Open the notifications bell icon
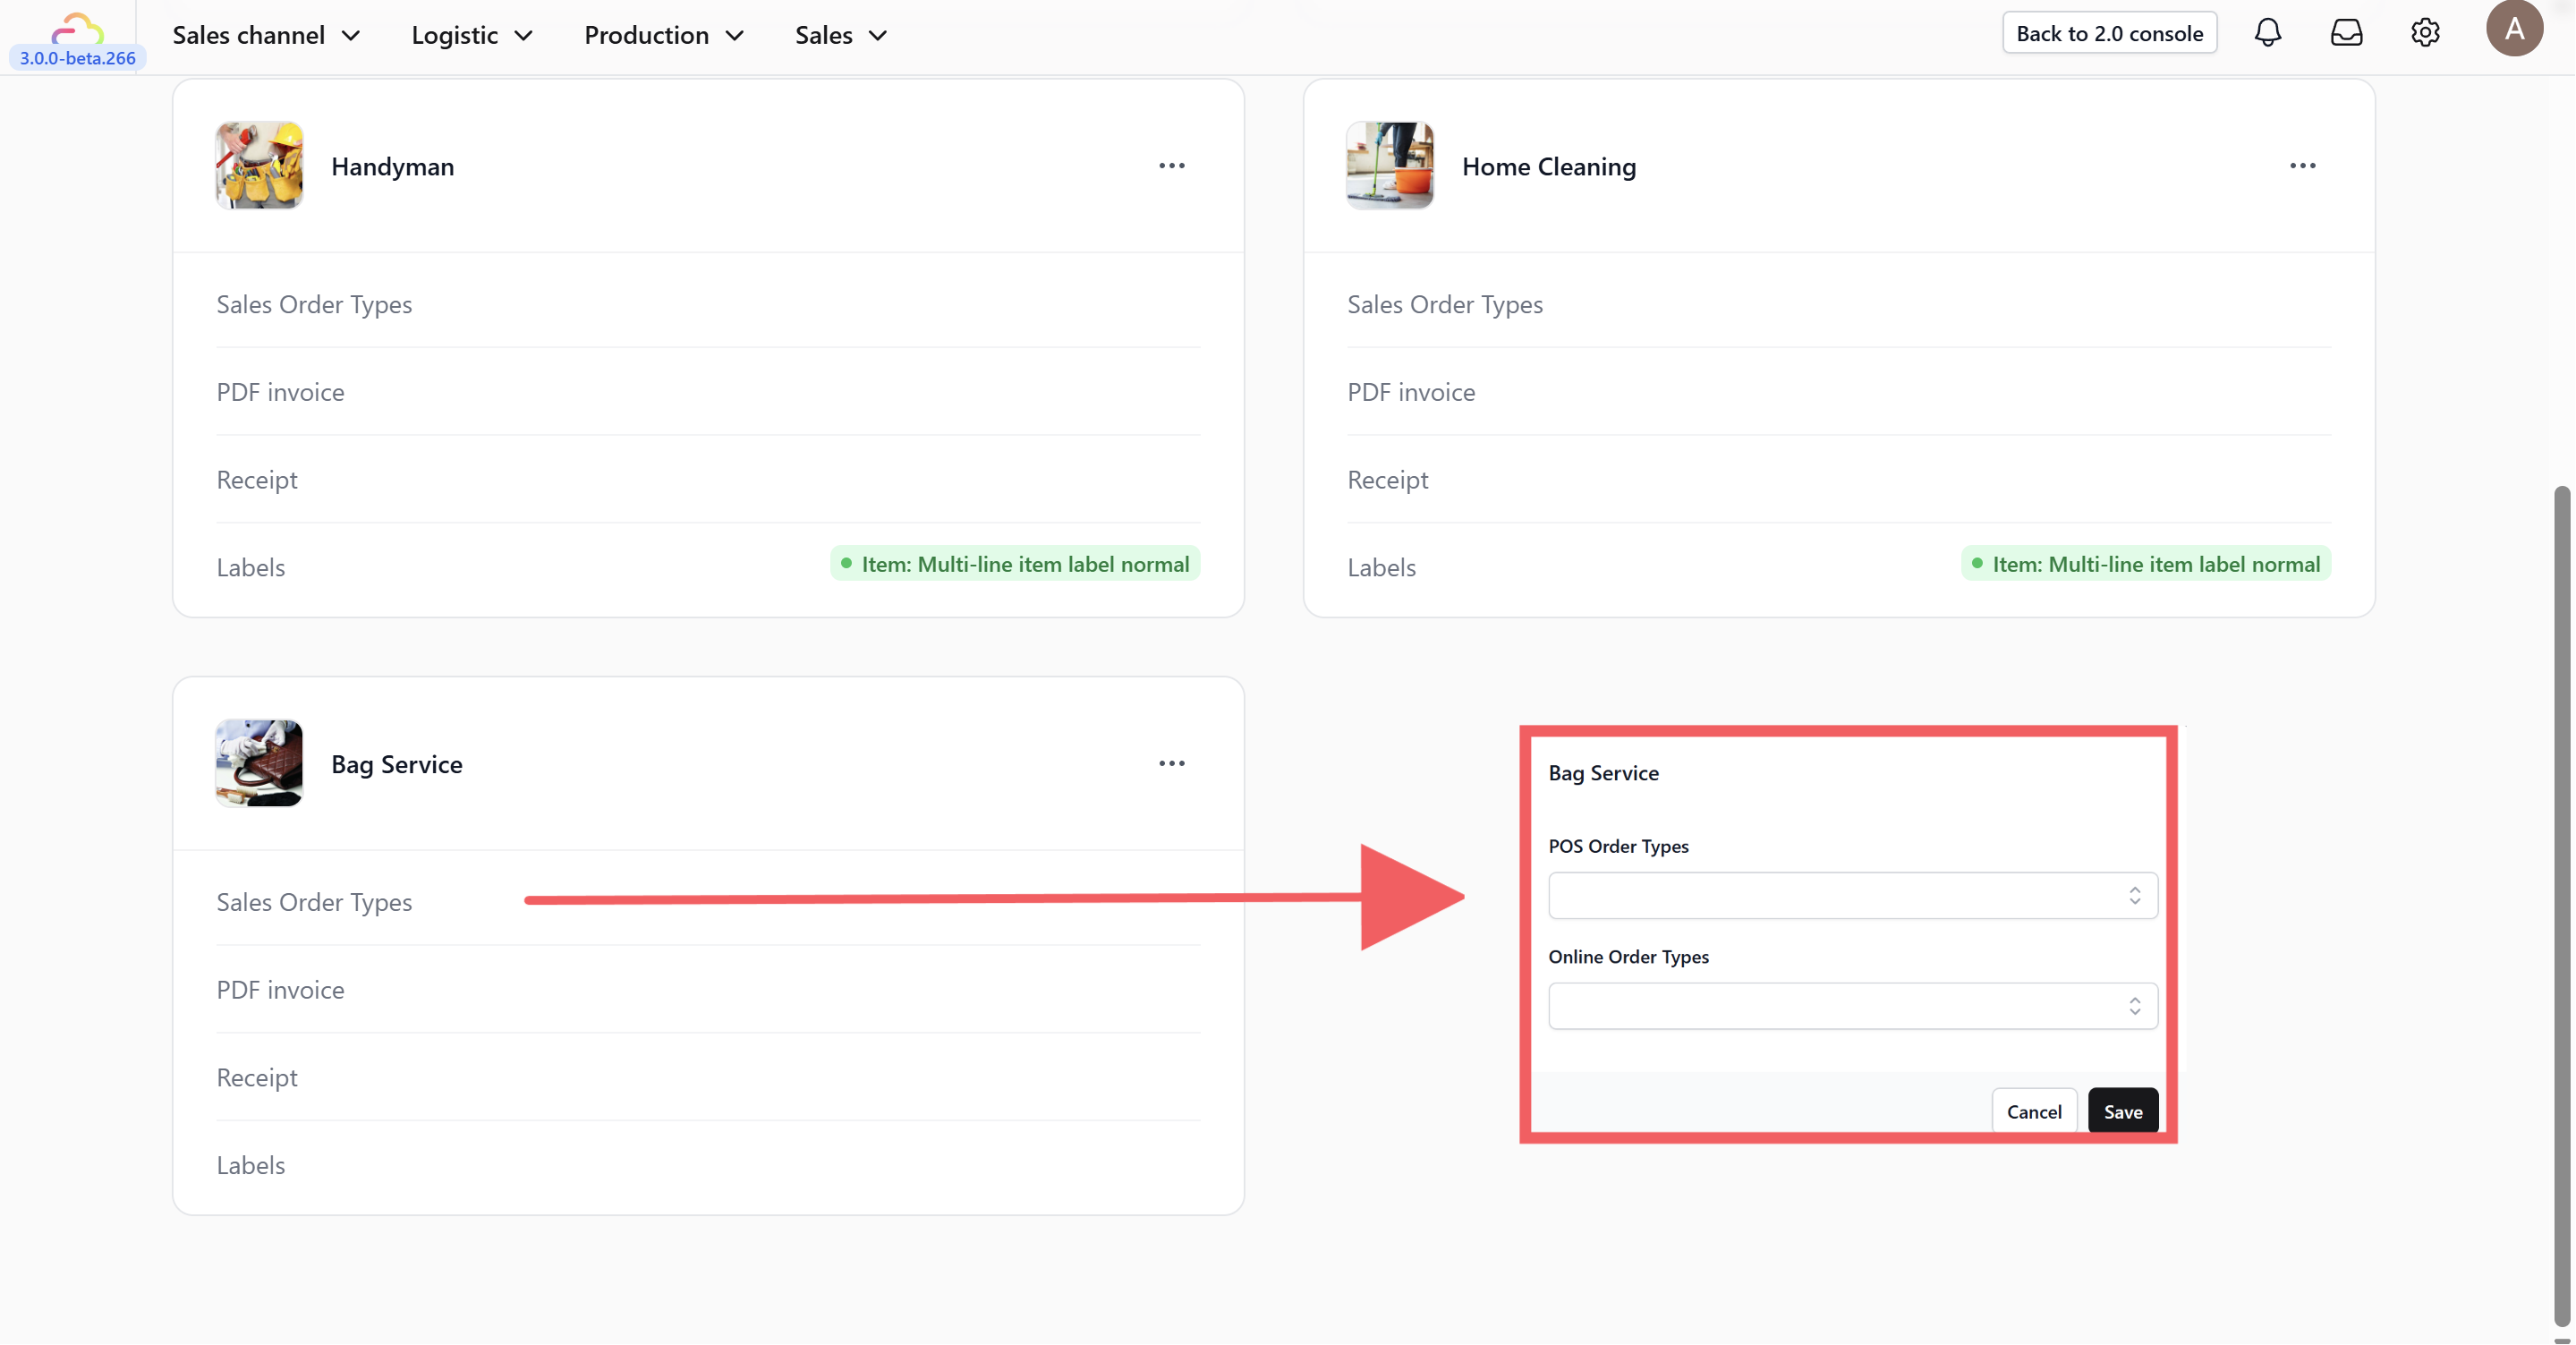This screenshot has height=1345, width=2576. coord(2267,33)
